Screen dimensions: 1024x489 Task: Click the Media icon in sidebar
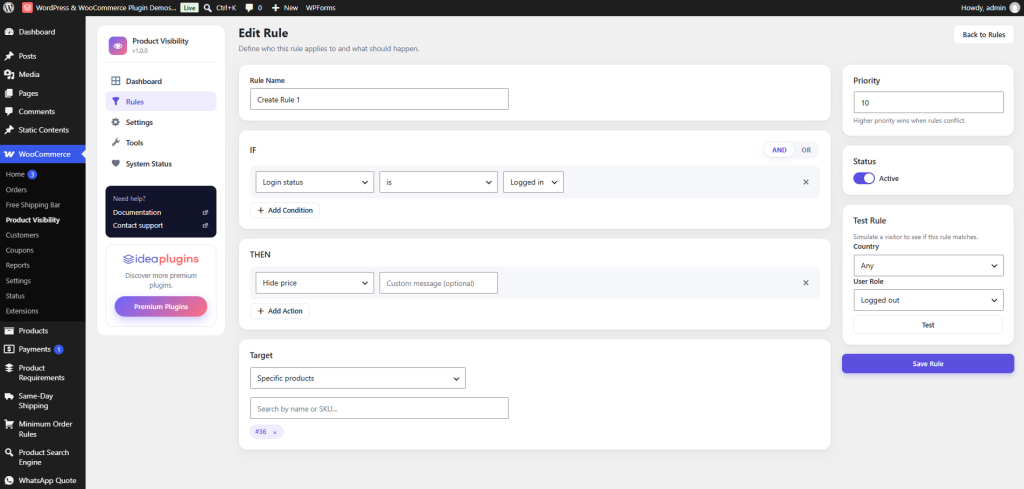9,74
